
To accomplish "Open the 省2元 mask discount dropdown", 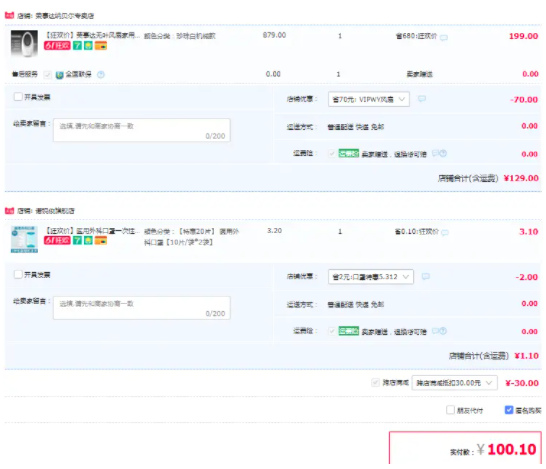I will coord(371,277).
